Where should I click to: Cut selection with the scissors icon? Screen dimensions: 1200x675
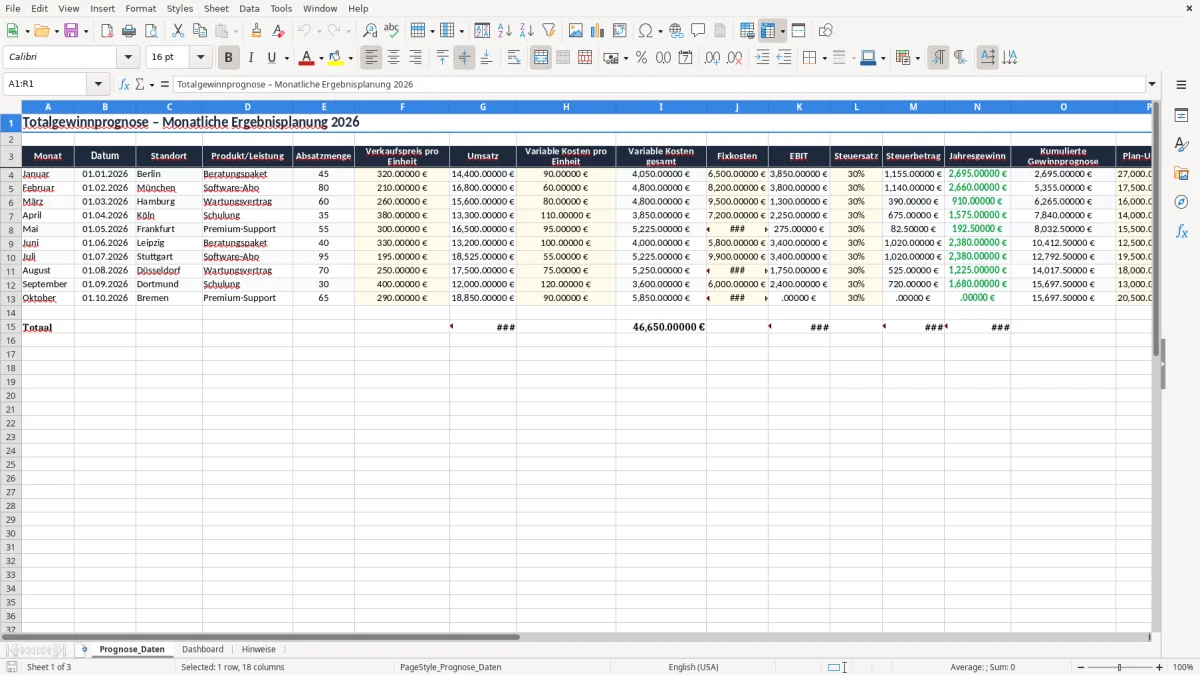(x=178, y=31)
